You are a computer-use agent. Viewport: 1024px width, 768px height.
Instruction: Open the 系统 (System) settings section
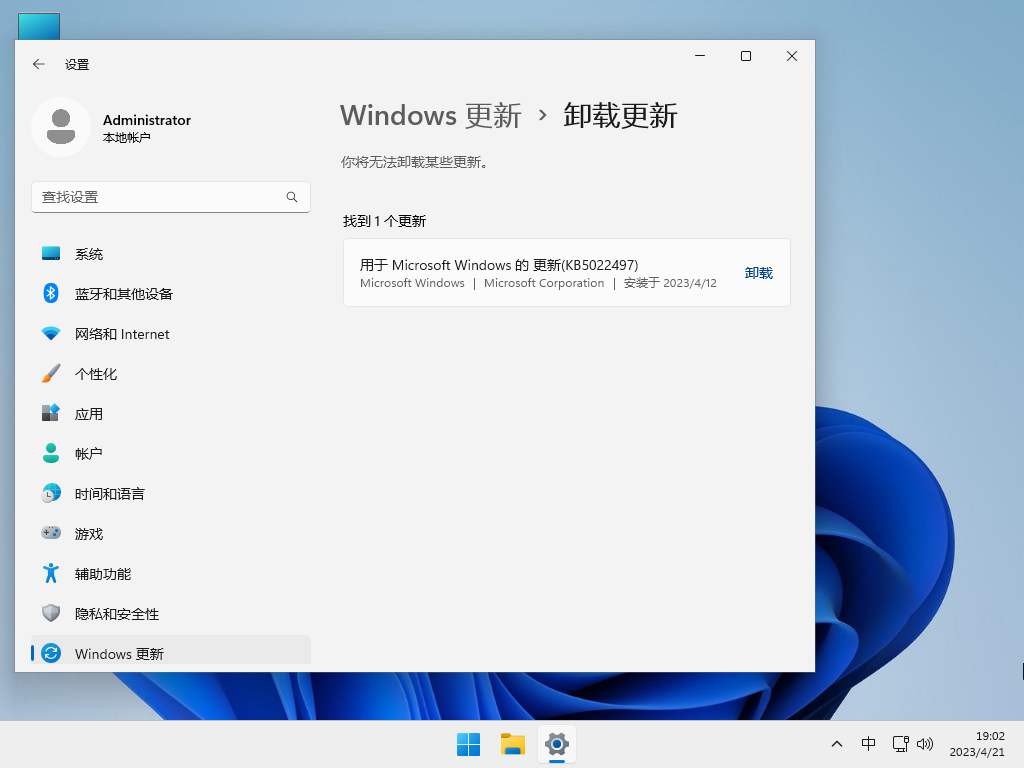click(90, 253)
